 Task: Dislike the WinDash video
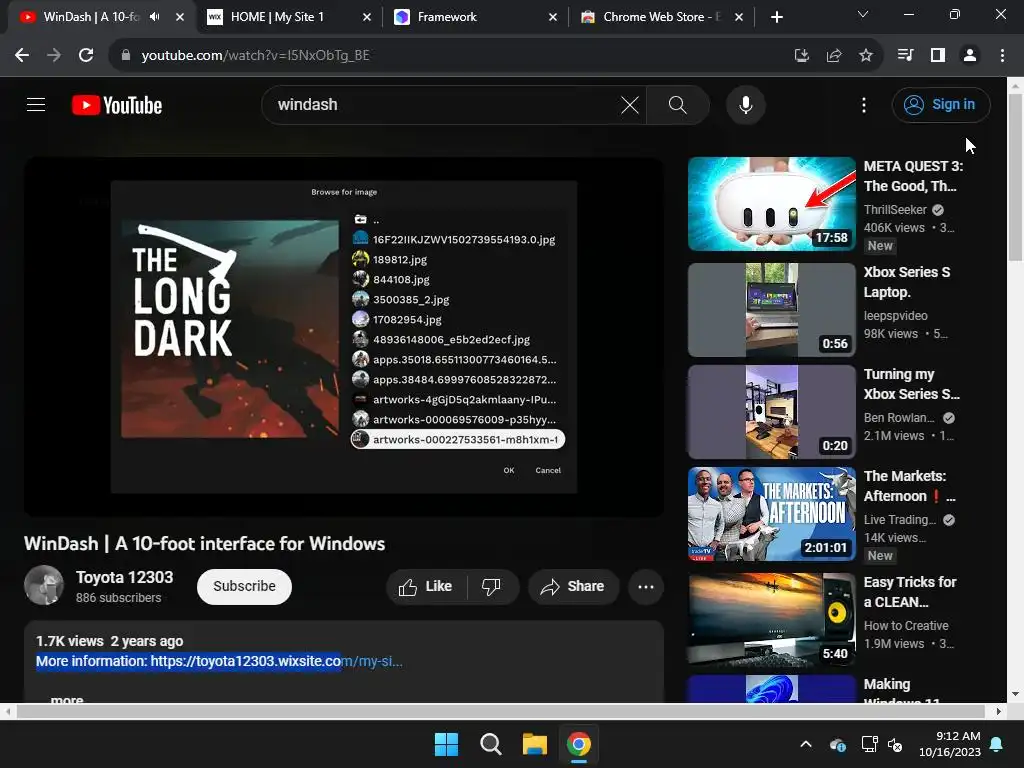pos(492,586)
